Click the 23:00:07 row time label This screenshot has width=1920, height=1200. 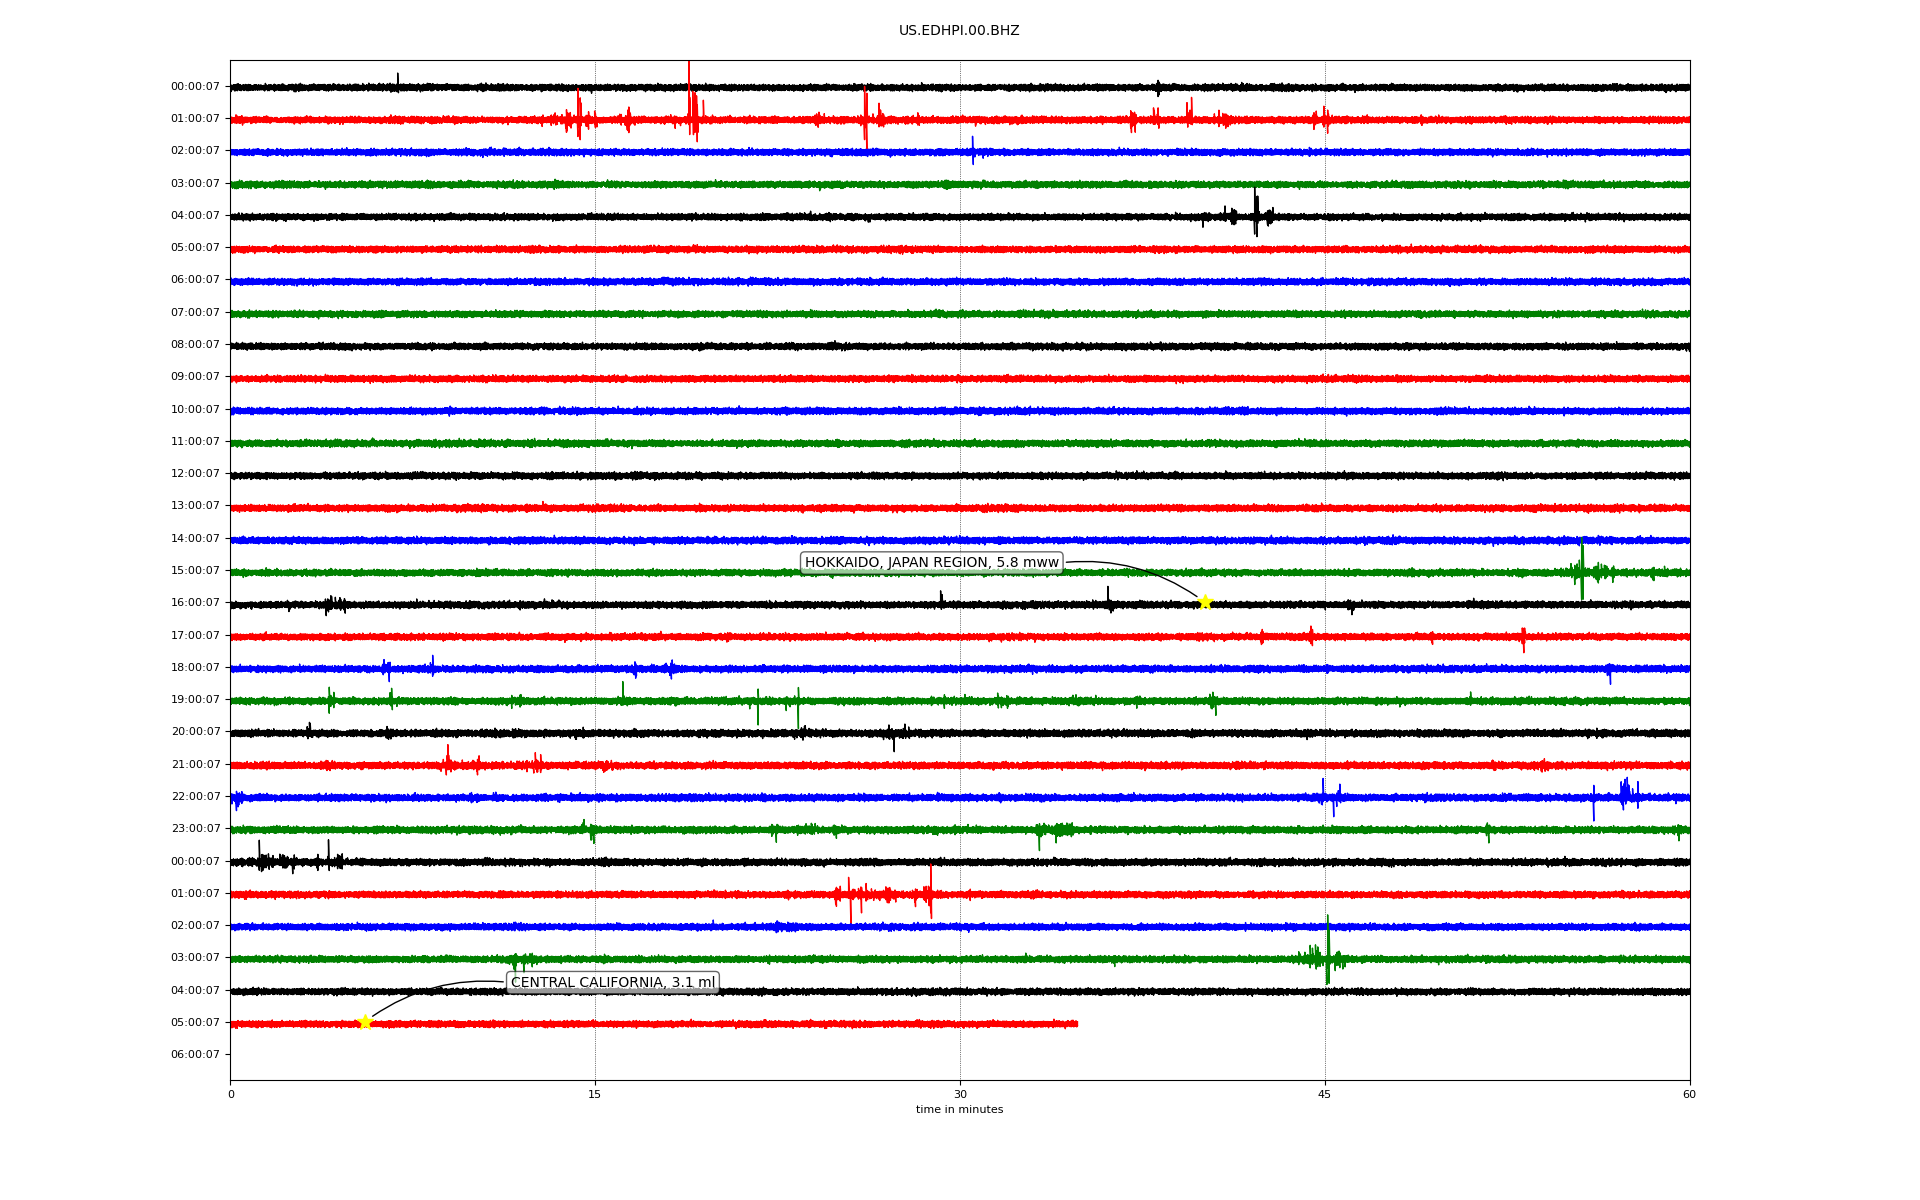point(195,829)
